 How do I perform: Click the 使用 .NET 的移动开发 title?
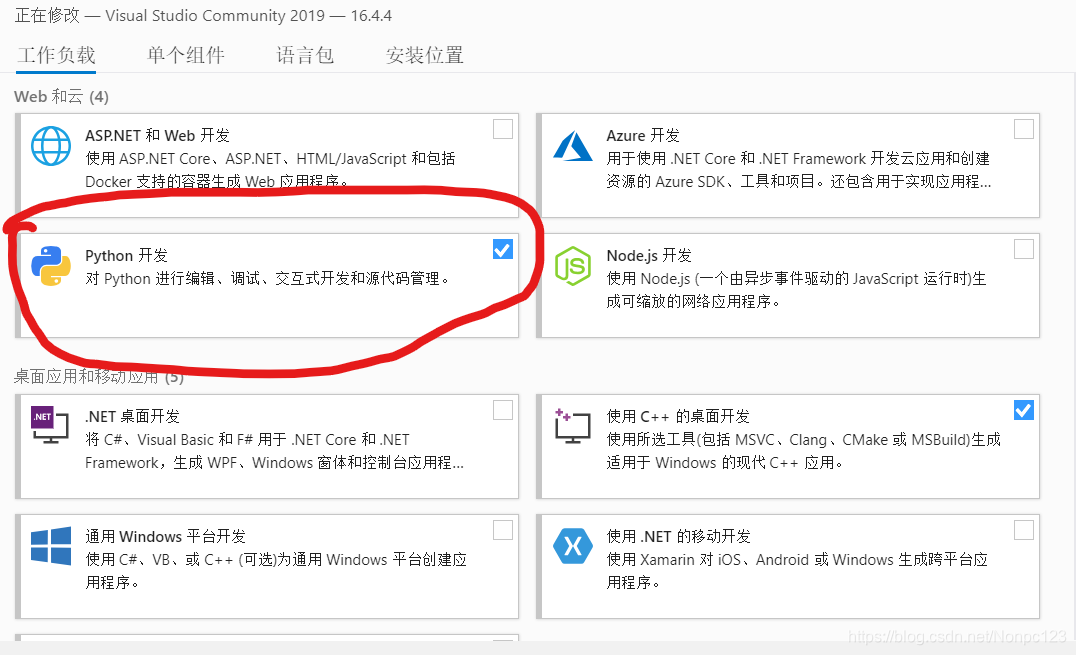[x=679, y=536]
